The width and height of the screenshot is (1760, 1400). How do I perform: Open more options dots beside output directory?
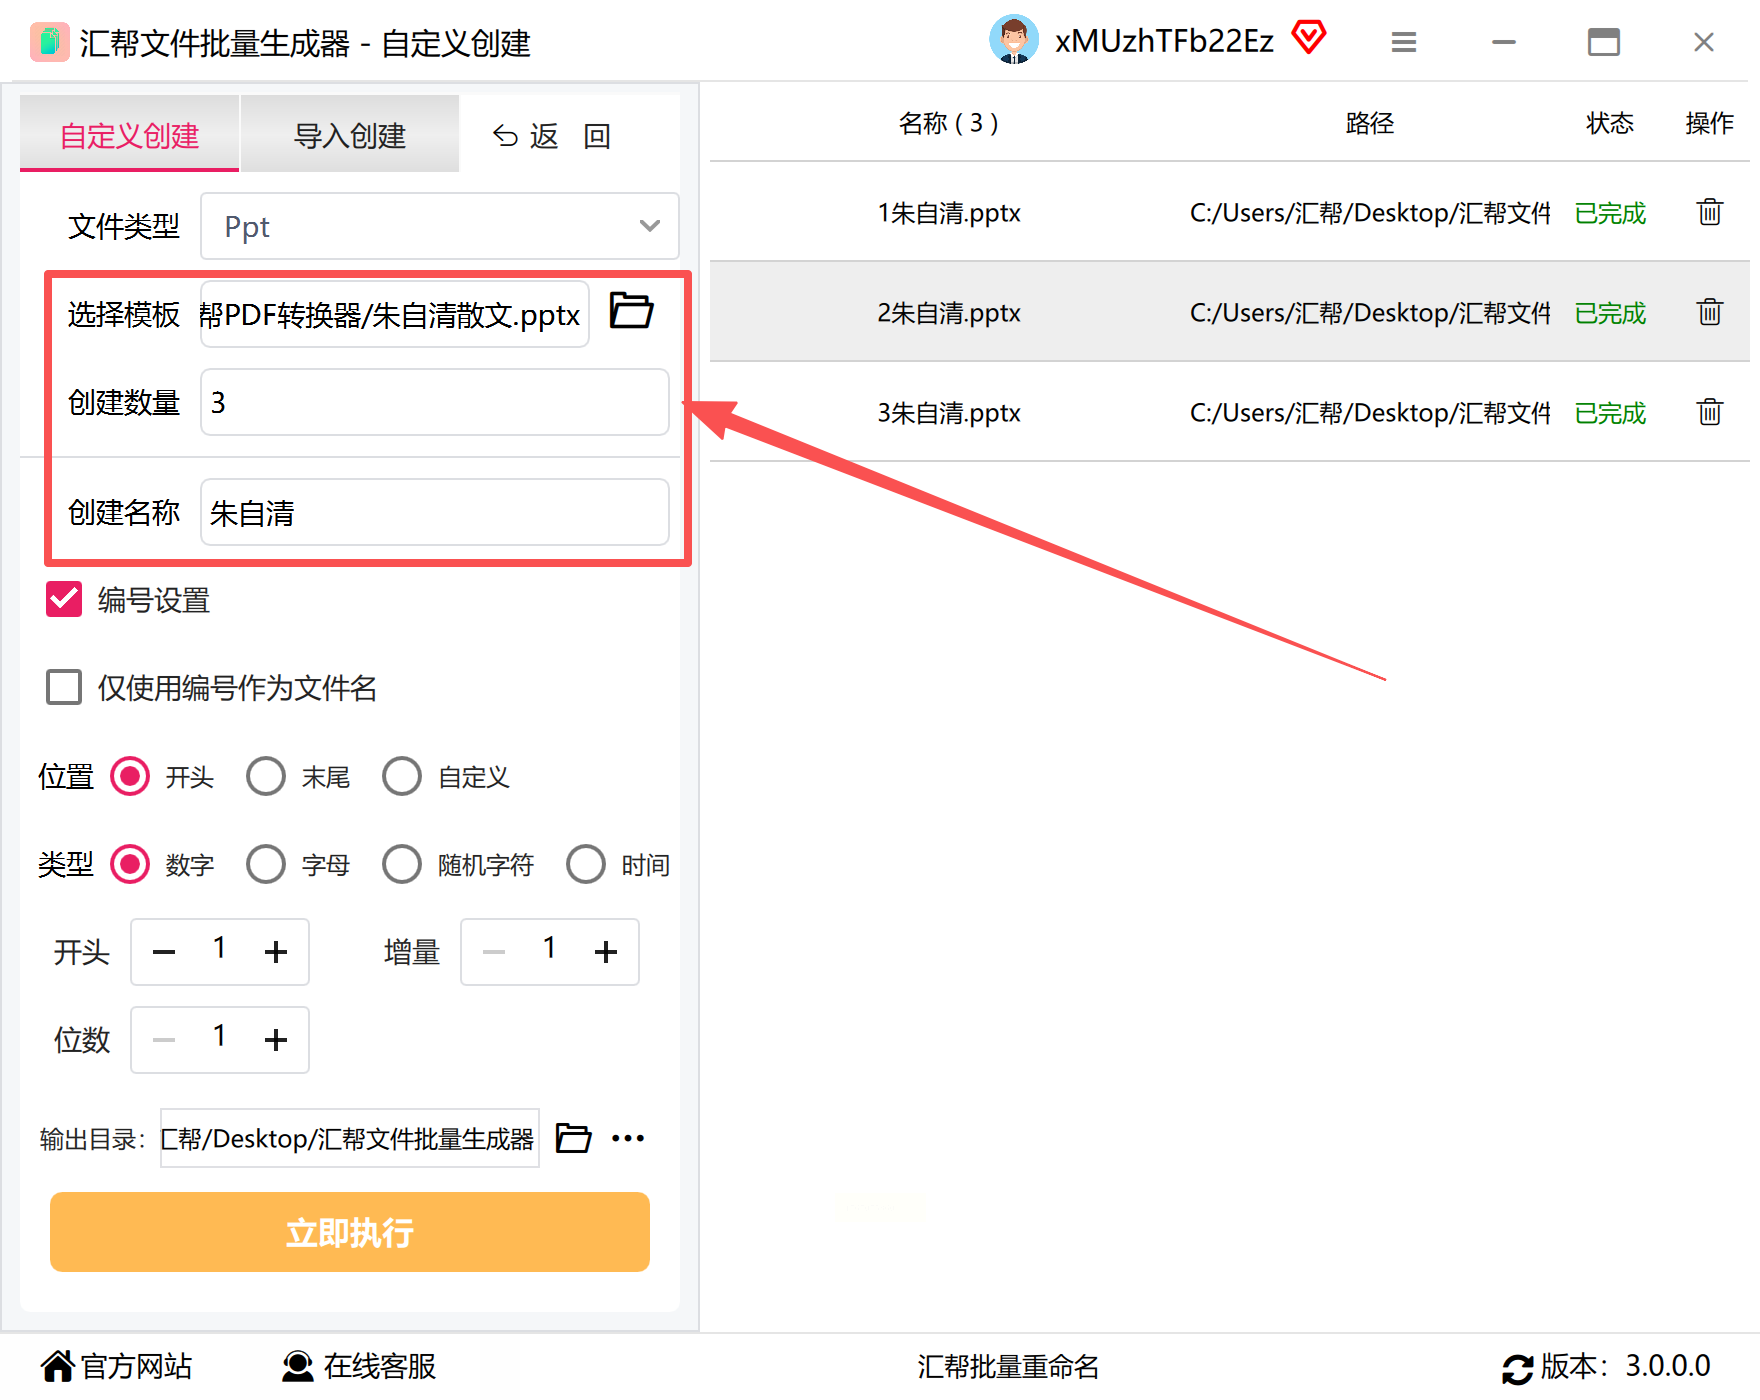(x=628, y=1138)
